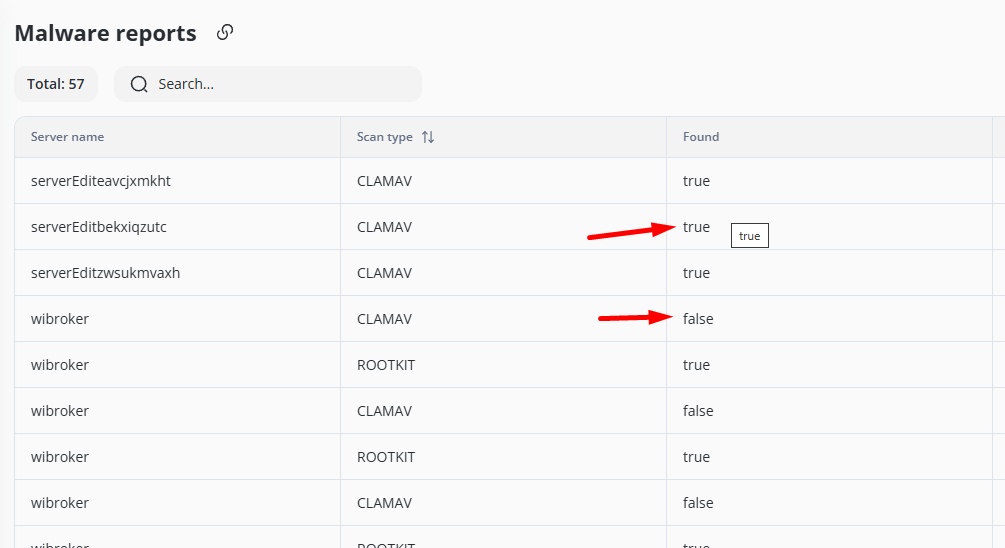Select the Found column header
The image size is (1005, 548).
[x=701, y=137]
